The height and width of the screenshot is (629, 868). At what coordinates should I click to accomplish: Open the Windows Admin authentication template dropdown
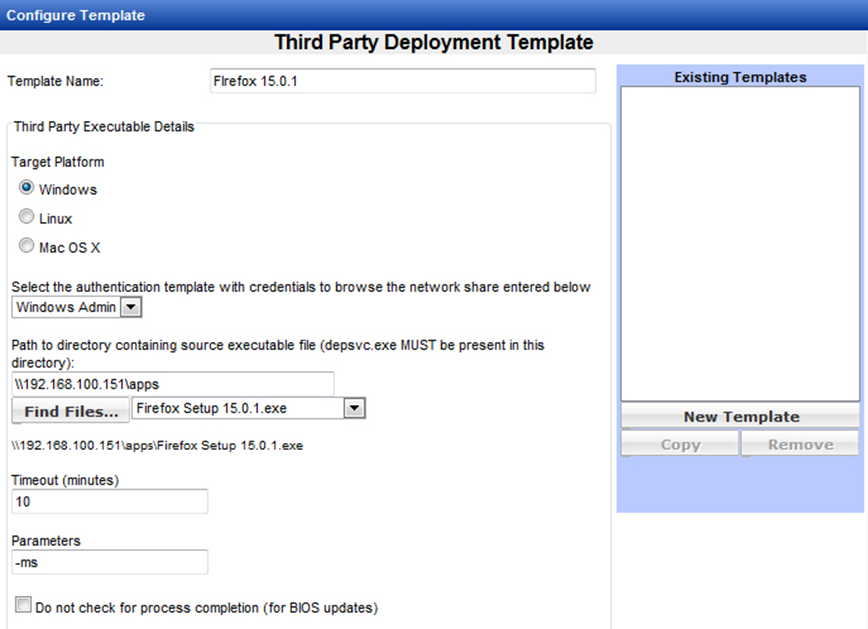pyautogui.click(x=130, y=307)
